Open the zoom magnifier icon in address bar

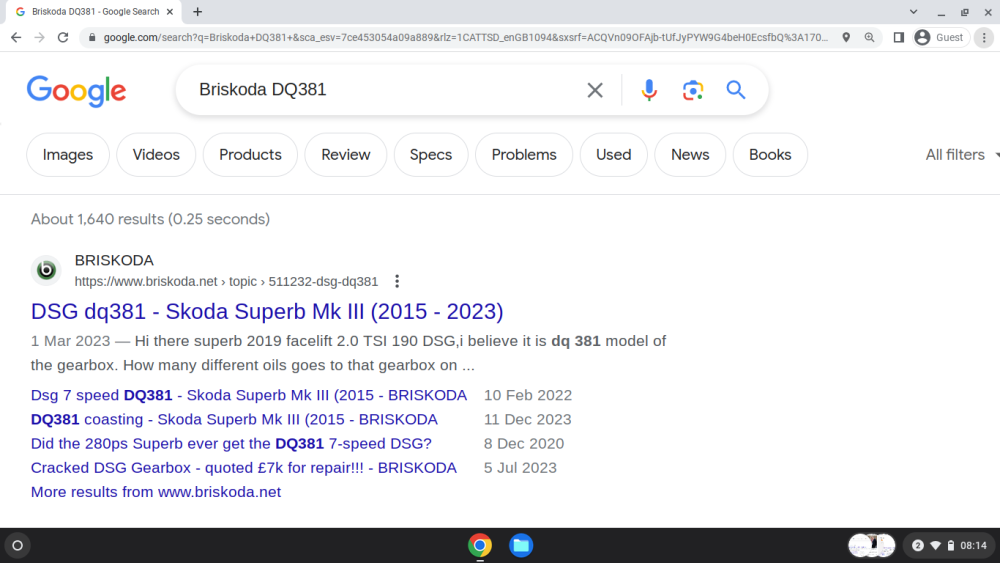[869, 38]
